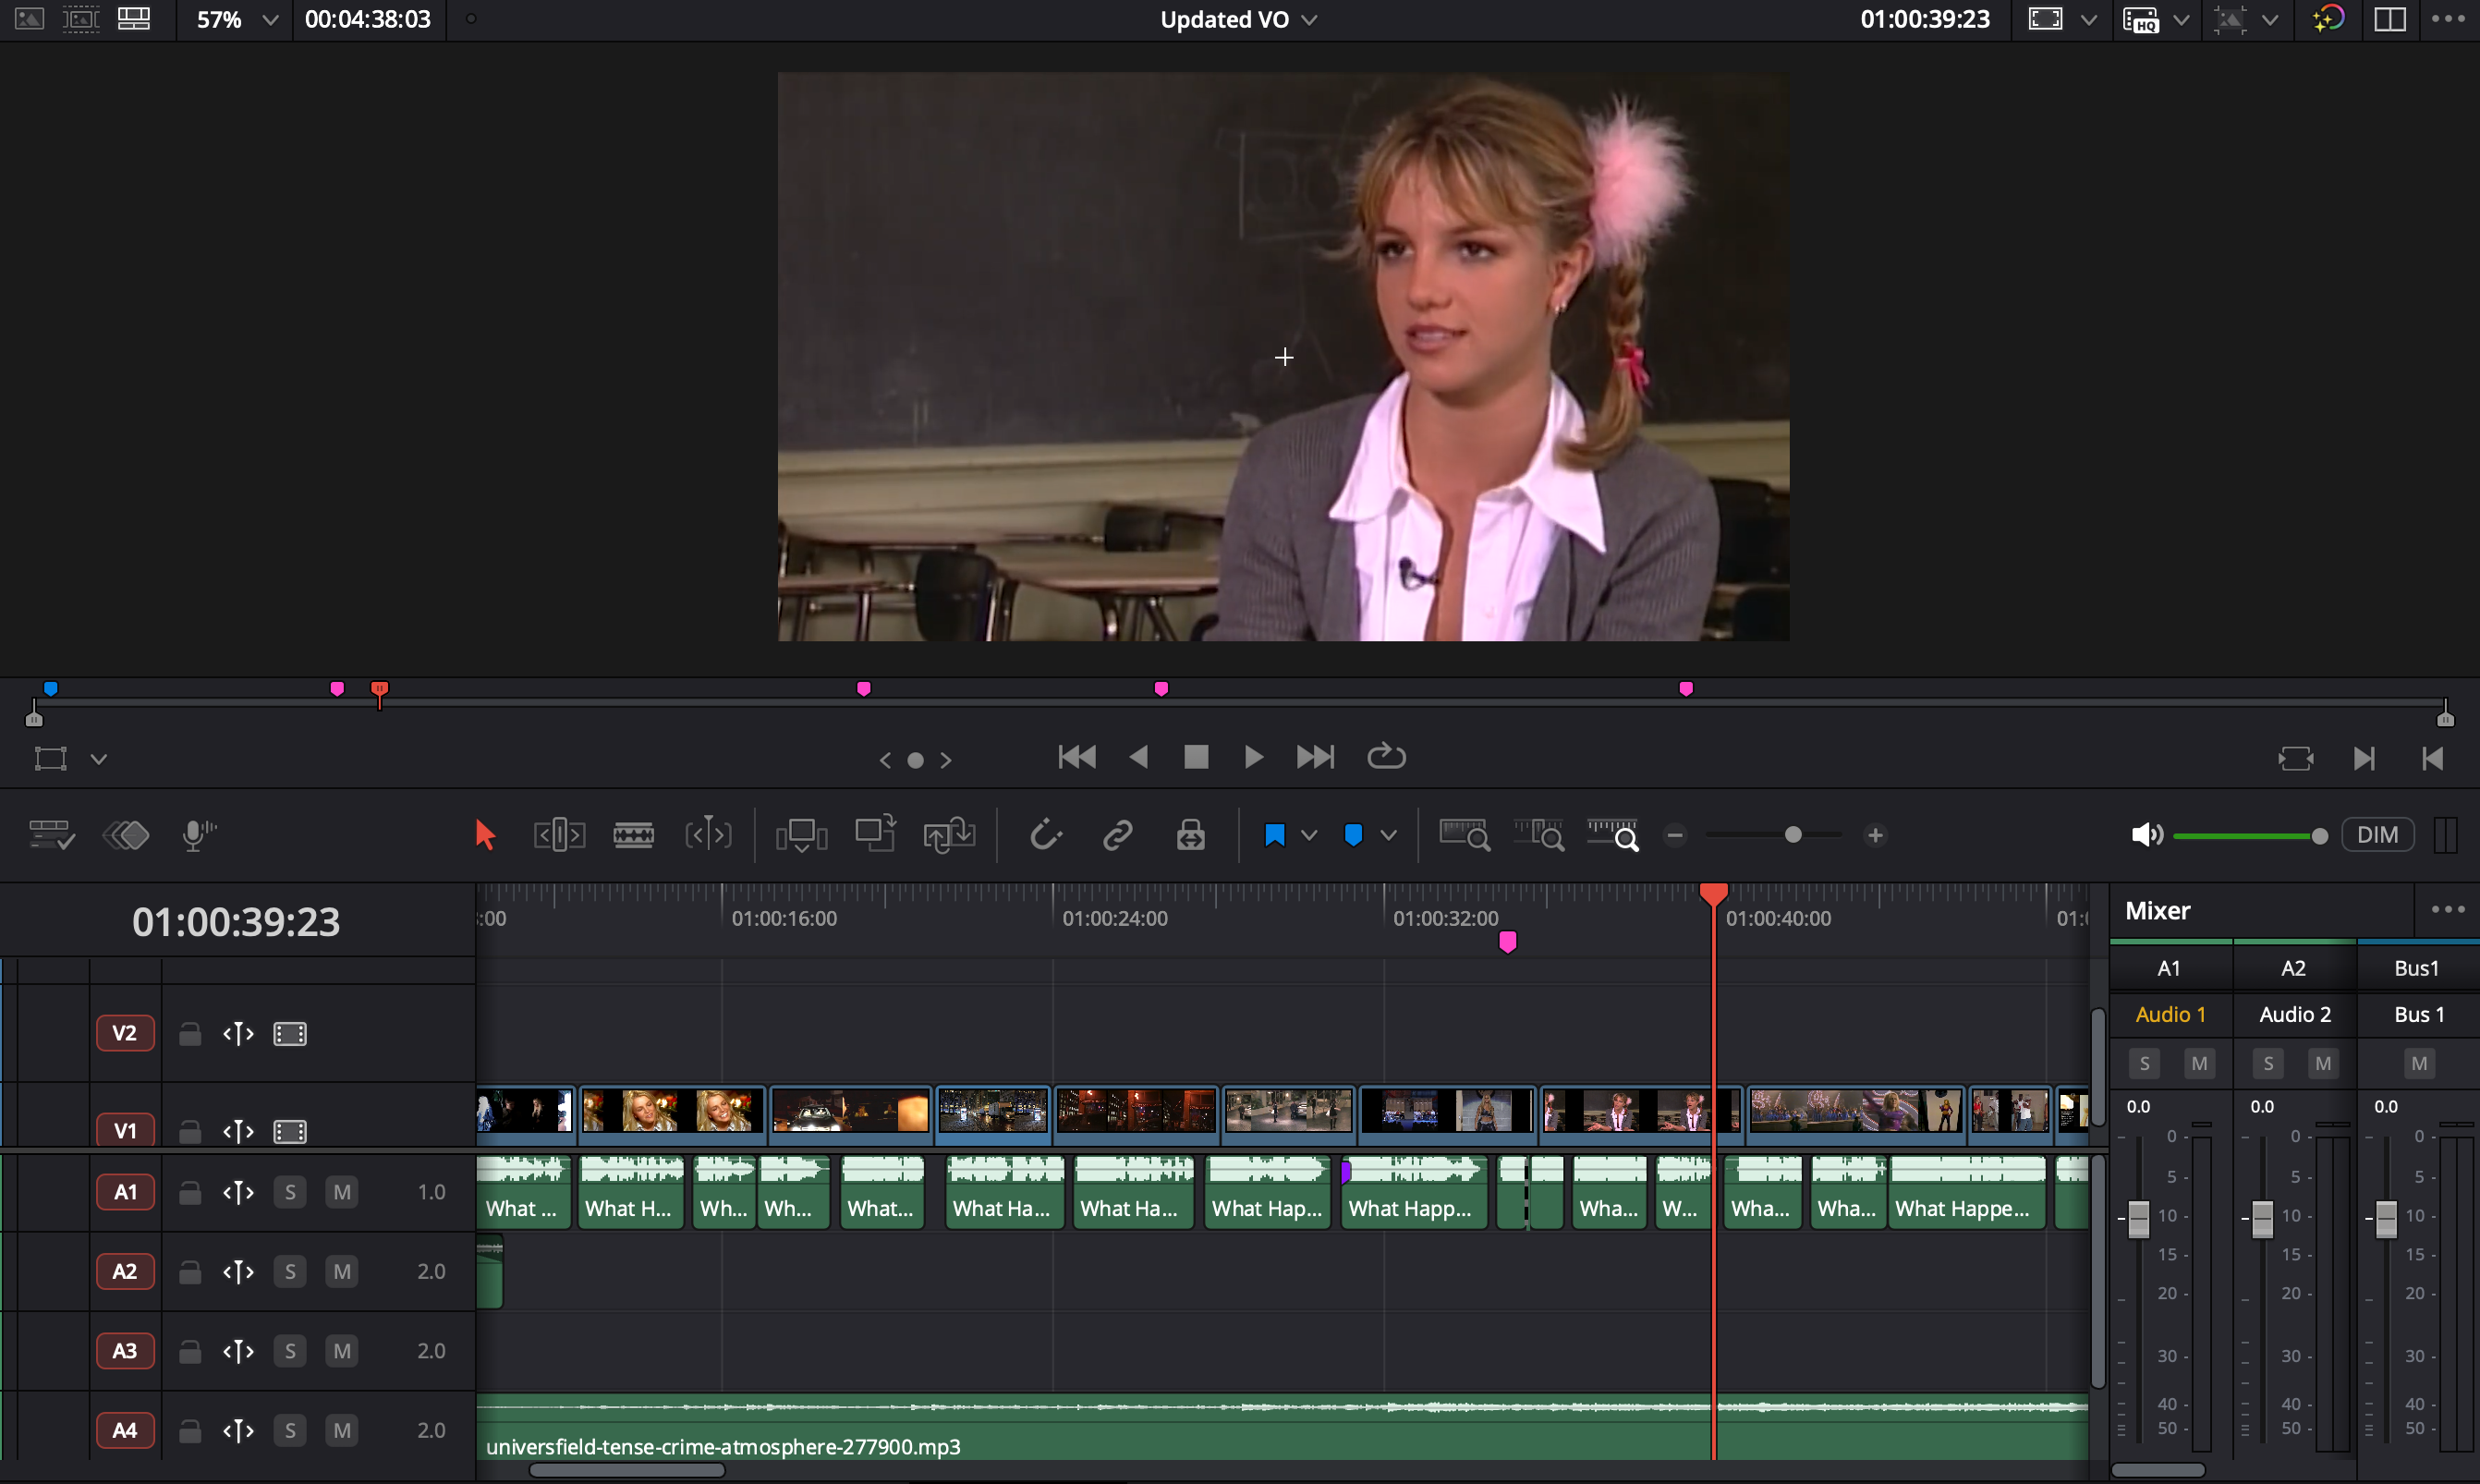Select the Bus 1 mixer channel label
2480x1484 pixels.
pos(2419,1014)
